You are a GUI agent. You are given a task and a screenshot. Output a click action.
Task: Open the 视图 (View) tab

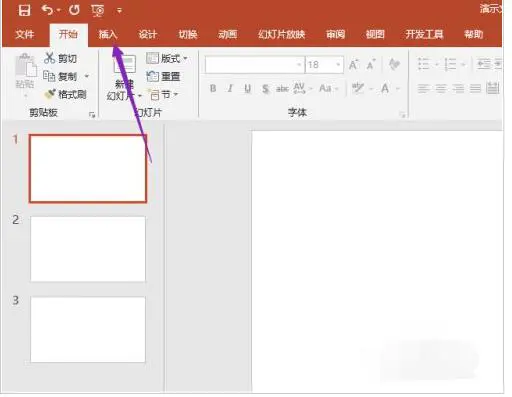(375, 34)
